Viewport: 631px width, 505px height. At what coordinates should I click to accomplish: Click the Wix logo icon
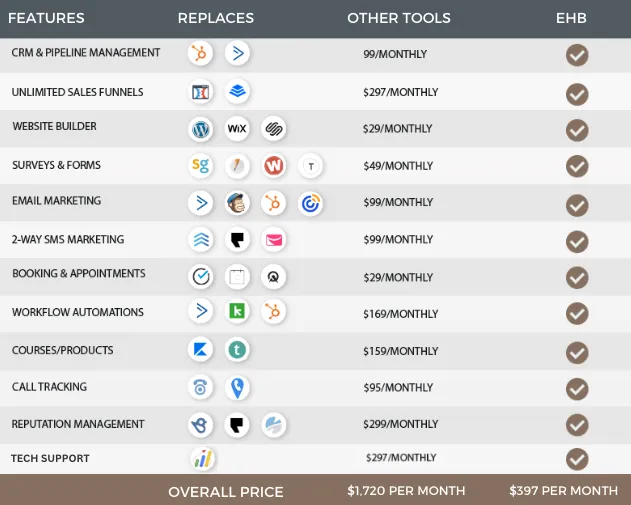[x=237, y=129]
